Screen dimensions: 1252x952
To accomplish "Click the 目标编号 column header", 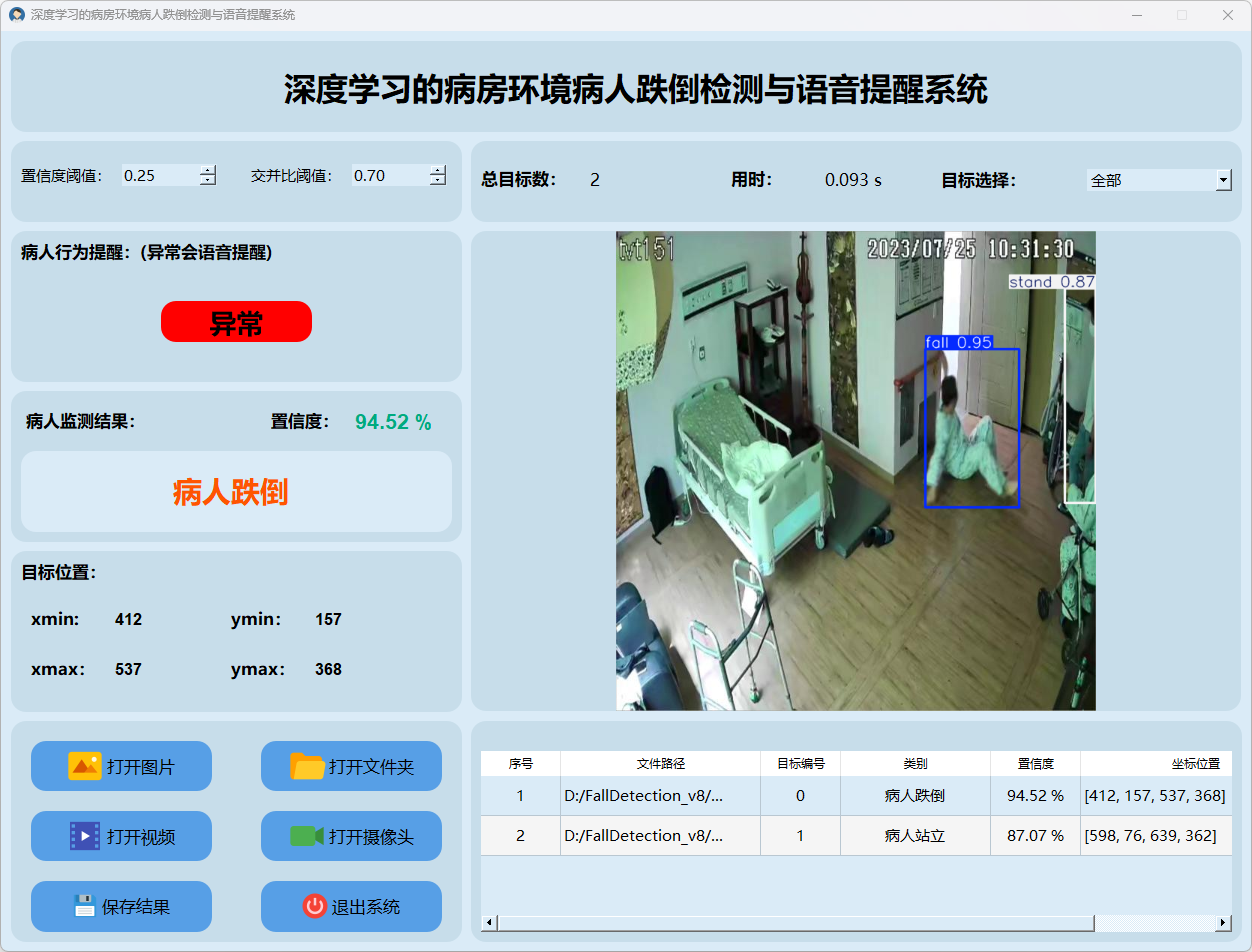I will pos(800,763).
